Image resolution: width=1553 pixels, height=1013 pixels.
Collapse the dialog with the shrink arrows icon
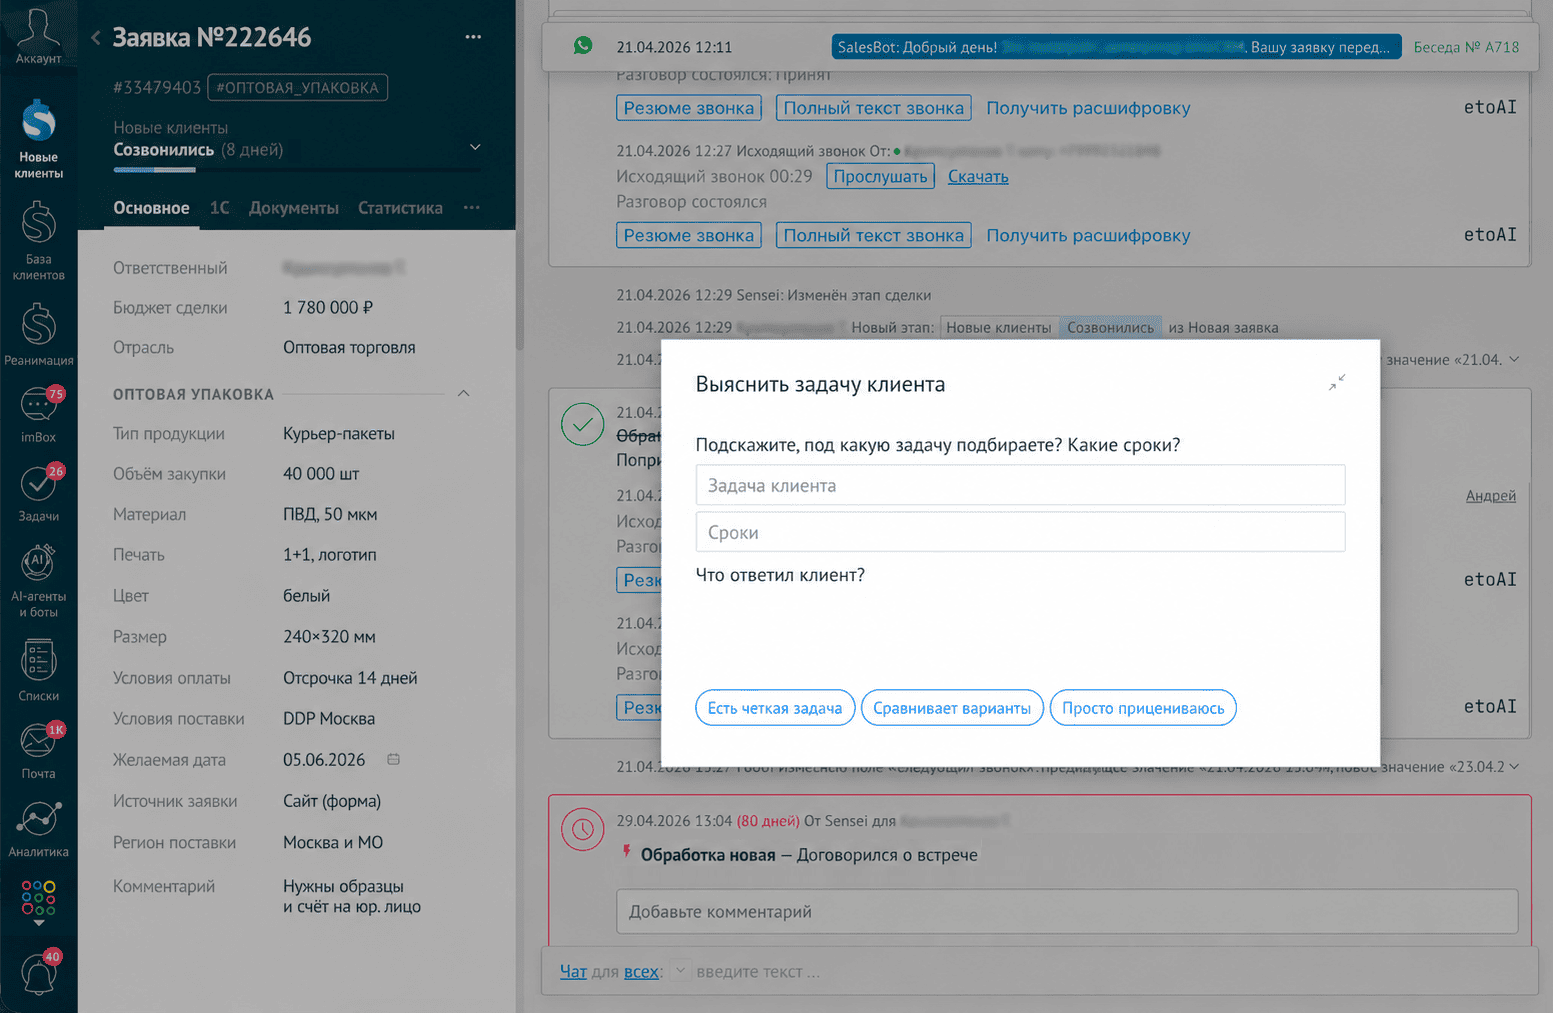coord(1337,382)
